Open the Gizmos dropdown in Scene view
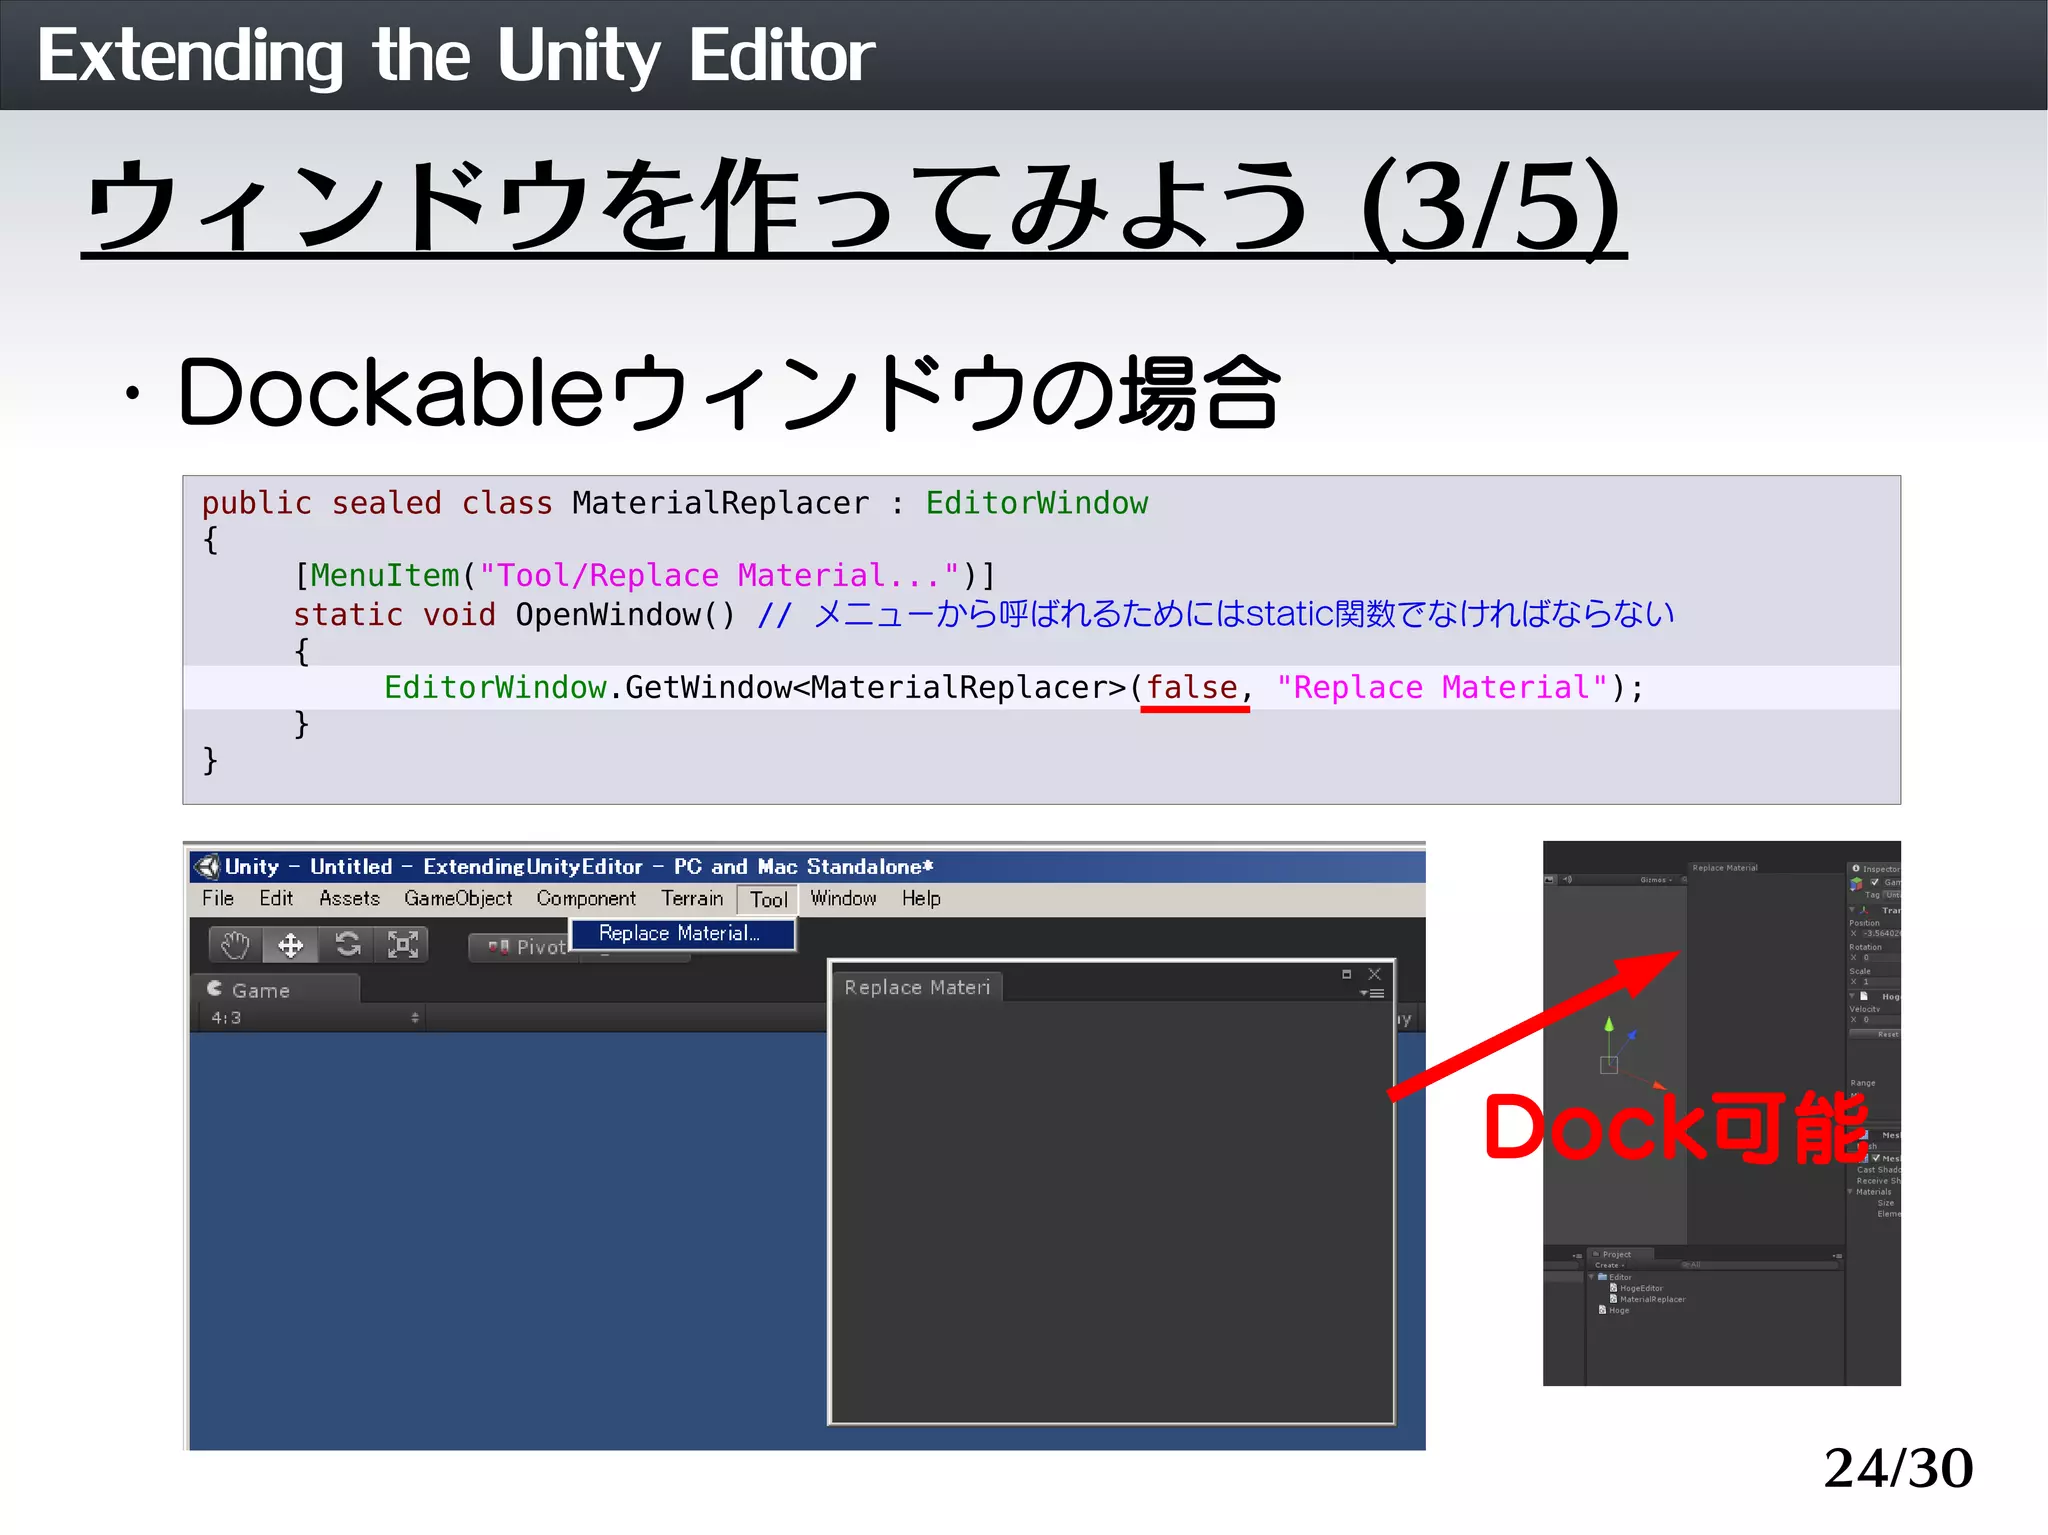 tap(1656, 880)
